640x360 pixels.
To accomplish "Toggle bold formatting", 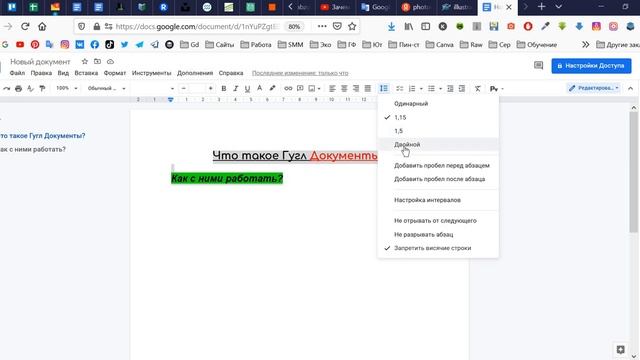I will tap(224, 89).
